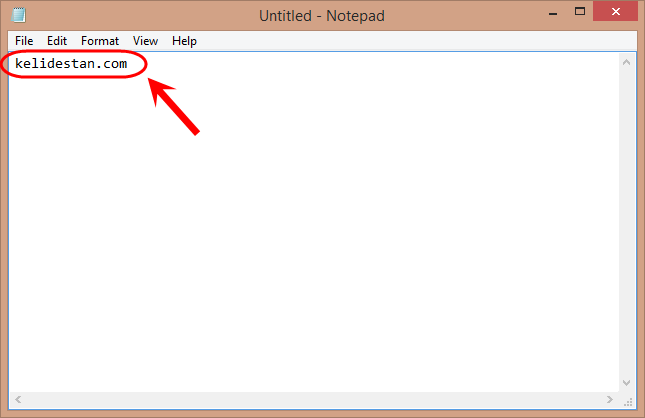Click the text kelidestan.com
This screenshot has width=645, height=418.
tap(71, 64)
